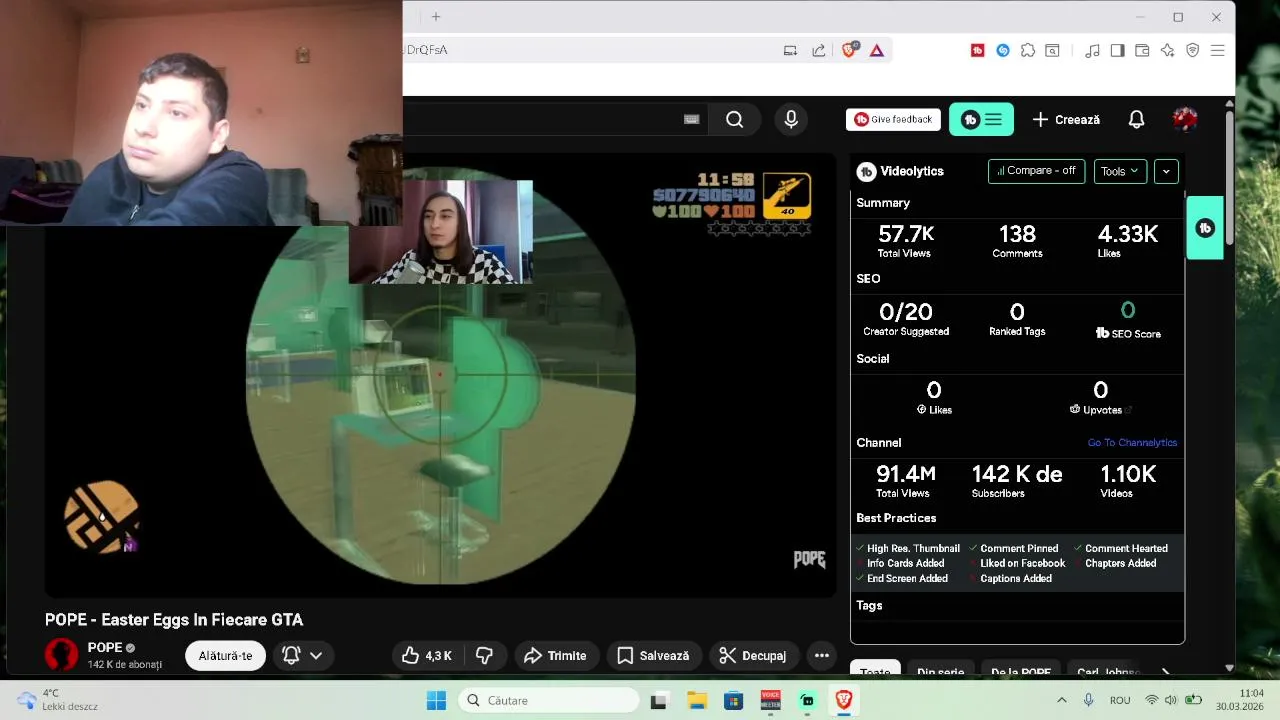Open the on-screen keyboard icon in search box
The image size is (1280, 720).
[691, 120]
